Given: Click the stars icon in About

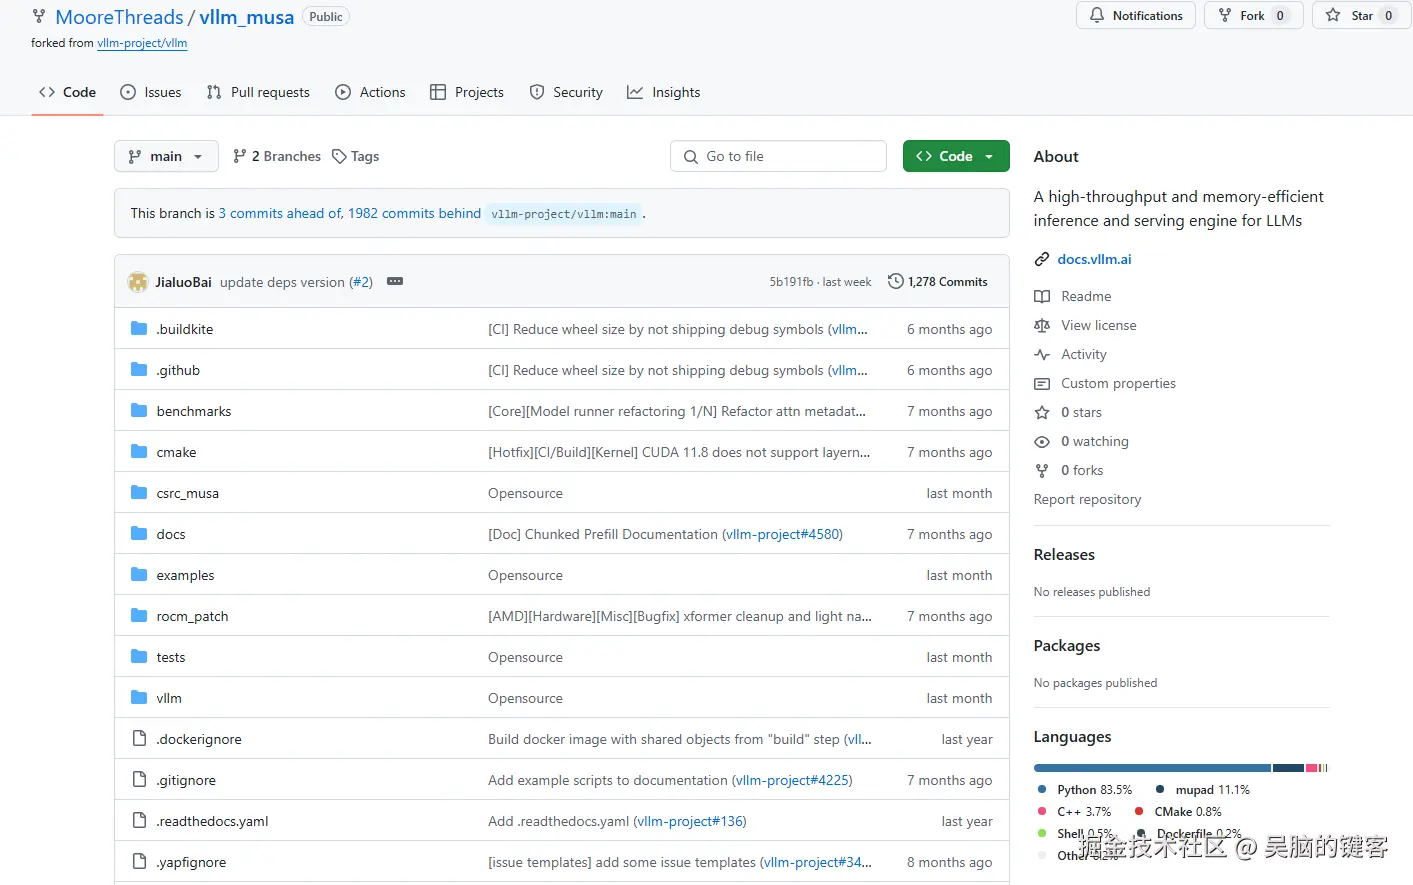Looking at the screenshot, I should coord(1042,412).
